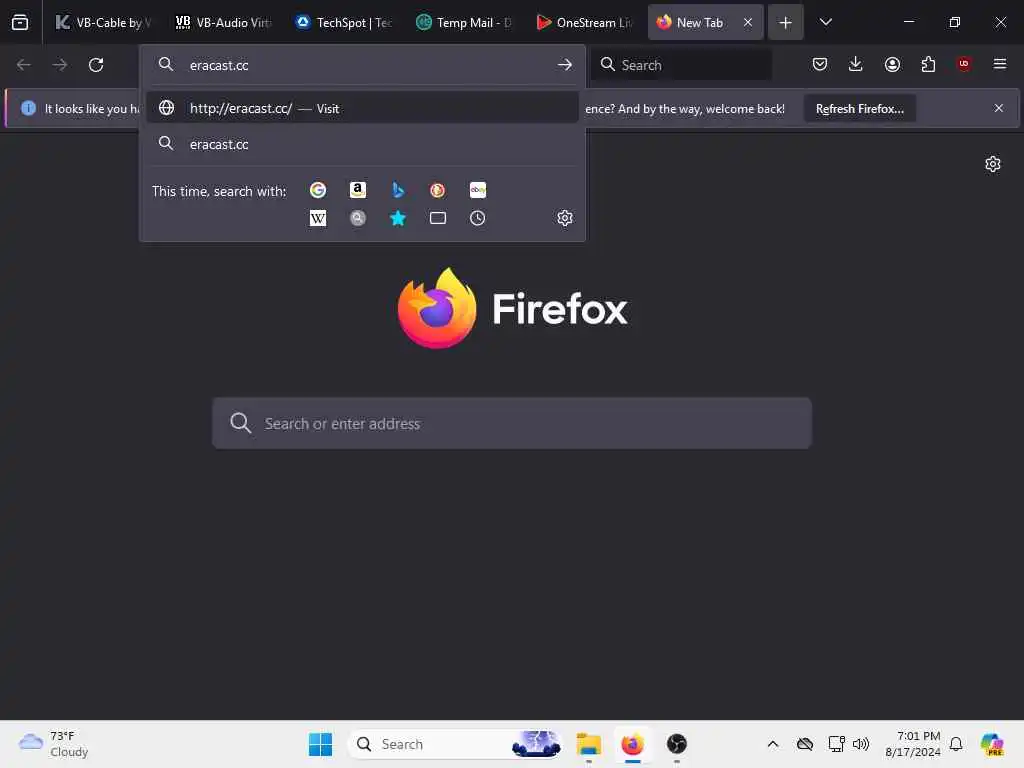Open OBS Studio from the taskbar
Image resolution: width=1024 pixels, height=768 pixels.
click(x=677, y=744)
